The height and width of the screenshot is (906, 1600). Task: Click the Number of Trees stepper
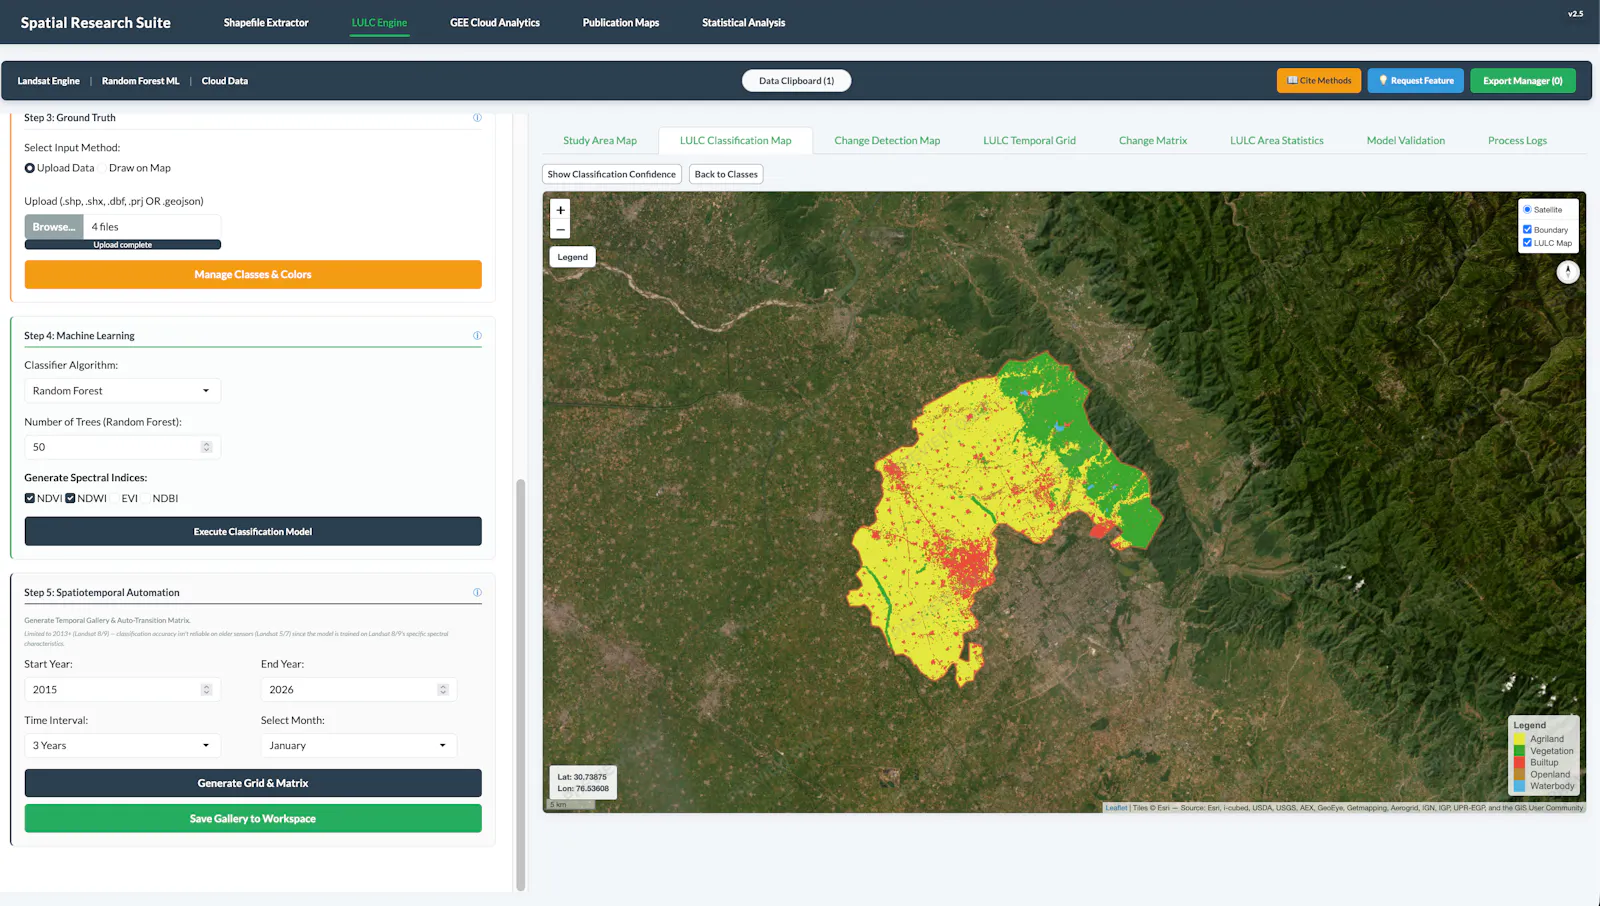(207, 447)
